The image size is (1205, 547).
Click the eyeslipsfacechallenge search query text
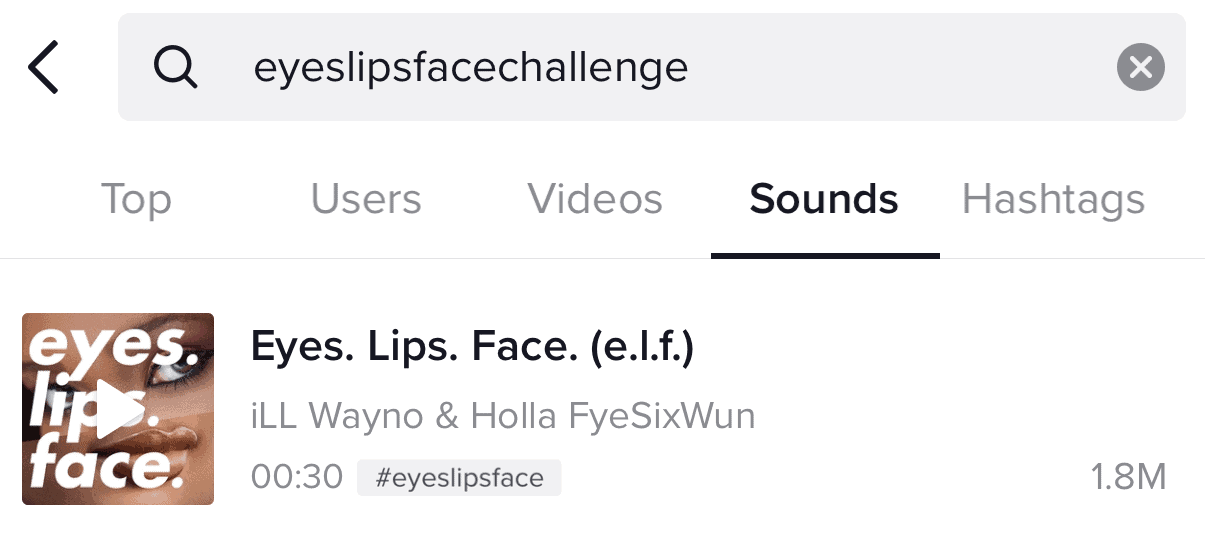470,68
